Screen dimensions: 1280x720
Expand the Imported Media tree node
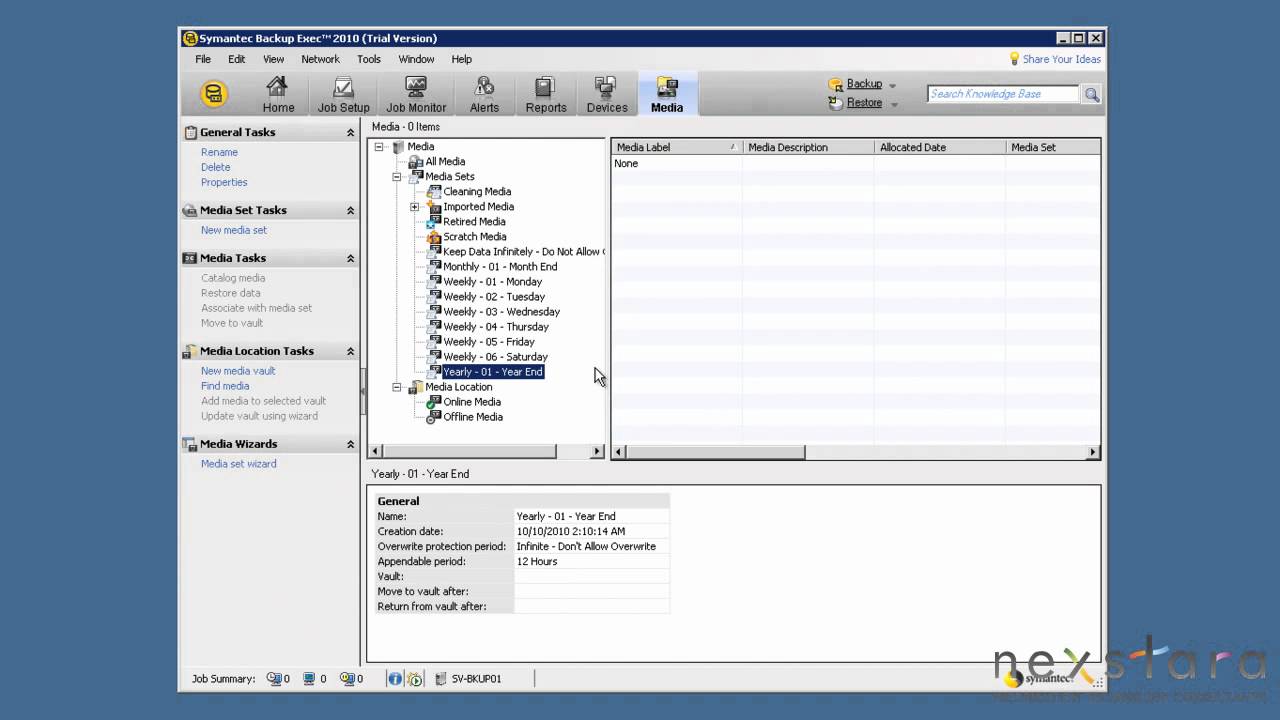415,207
